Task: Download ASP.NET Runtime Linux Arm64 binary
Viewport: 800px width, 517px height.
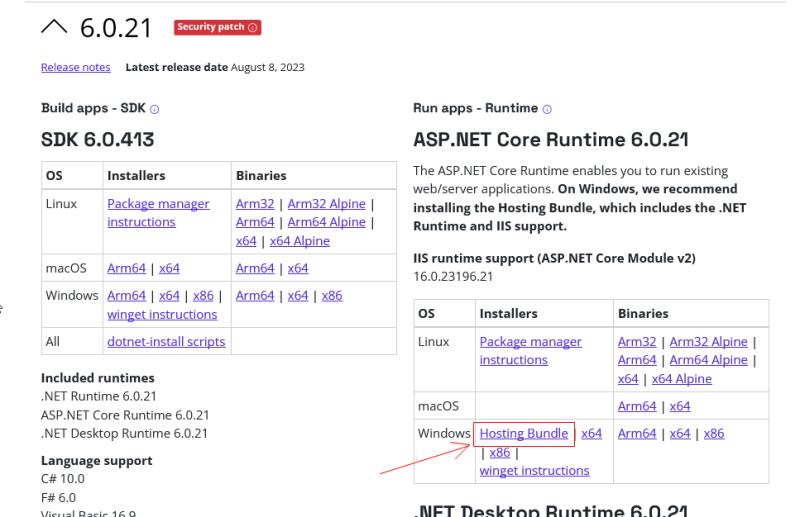Action: tap(637, 360)
